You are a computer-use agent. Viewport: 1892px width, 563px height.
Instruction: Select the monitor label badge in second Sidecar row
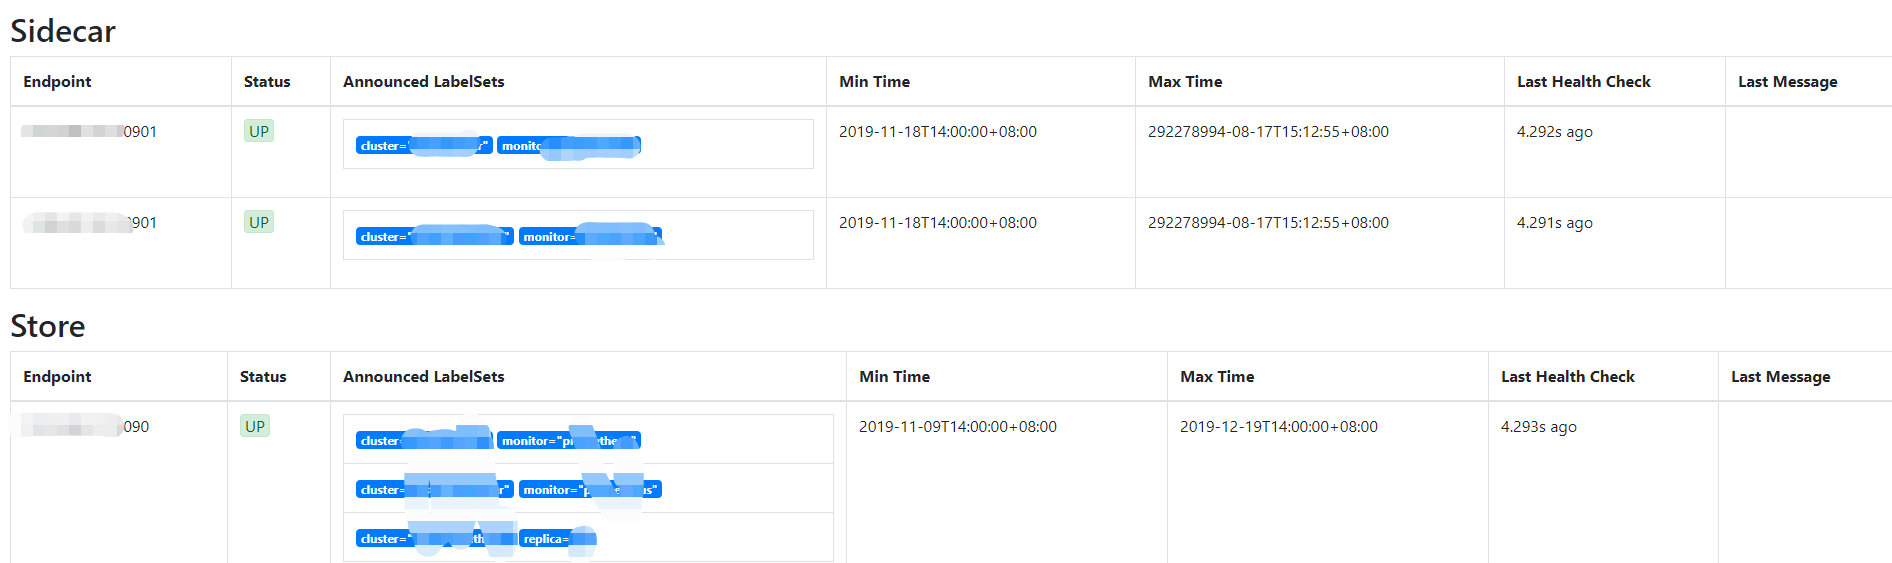tap(590, 236)
